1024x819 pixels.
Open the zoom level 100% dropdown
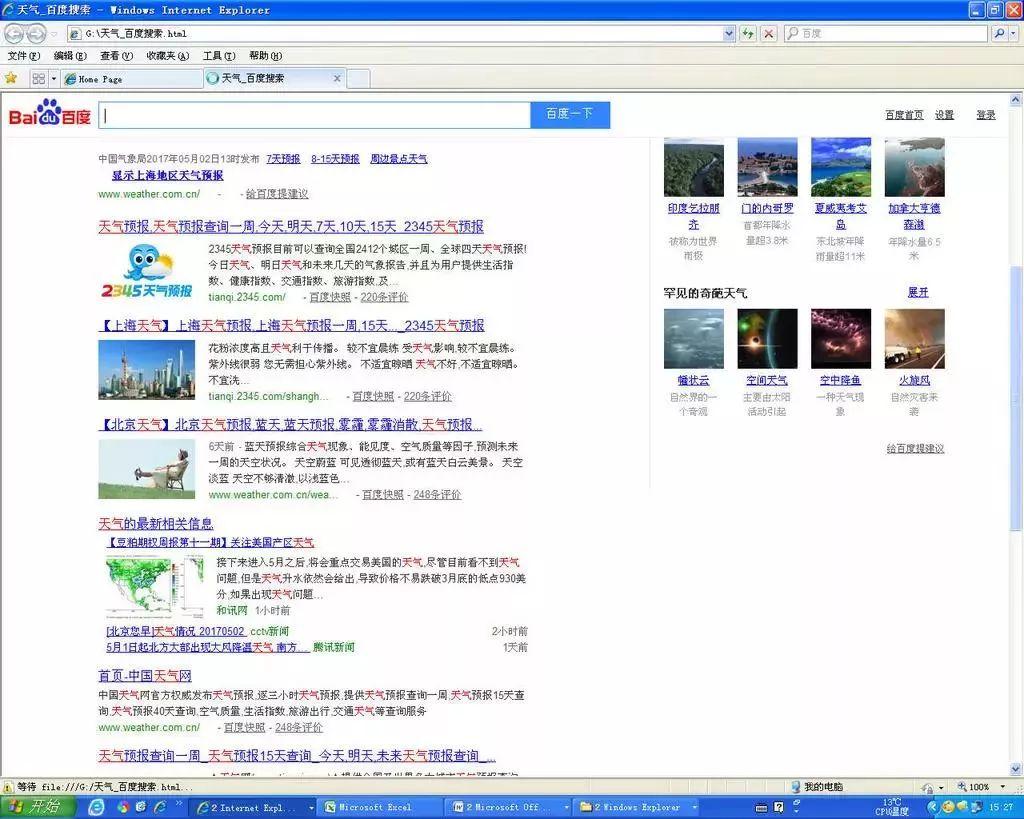982,787
